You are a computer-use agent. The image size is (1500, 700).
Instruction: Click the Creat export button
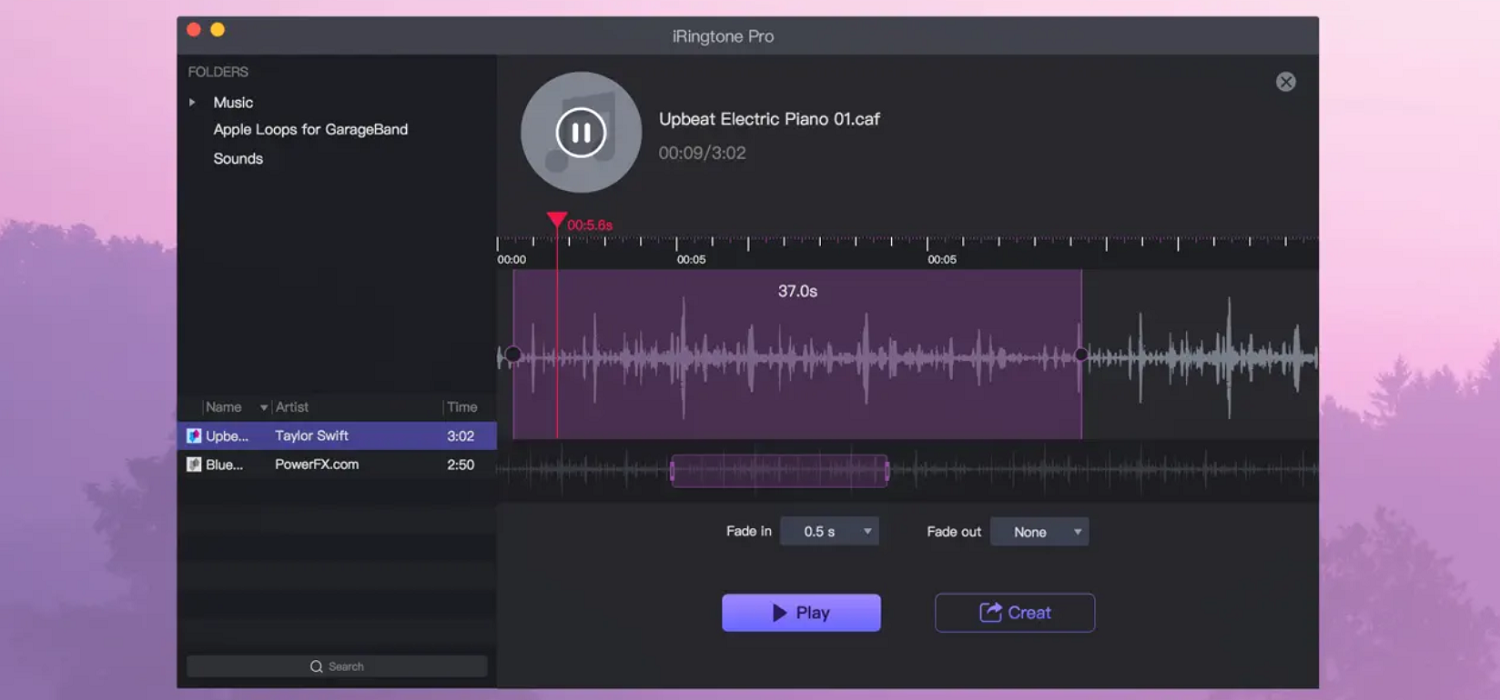1014,613
